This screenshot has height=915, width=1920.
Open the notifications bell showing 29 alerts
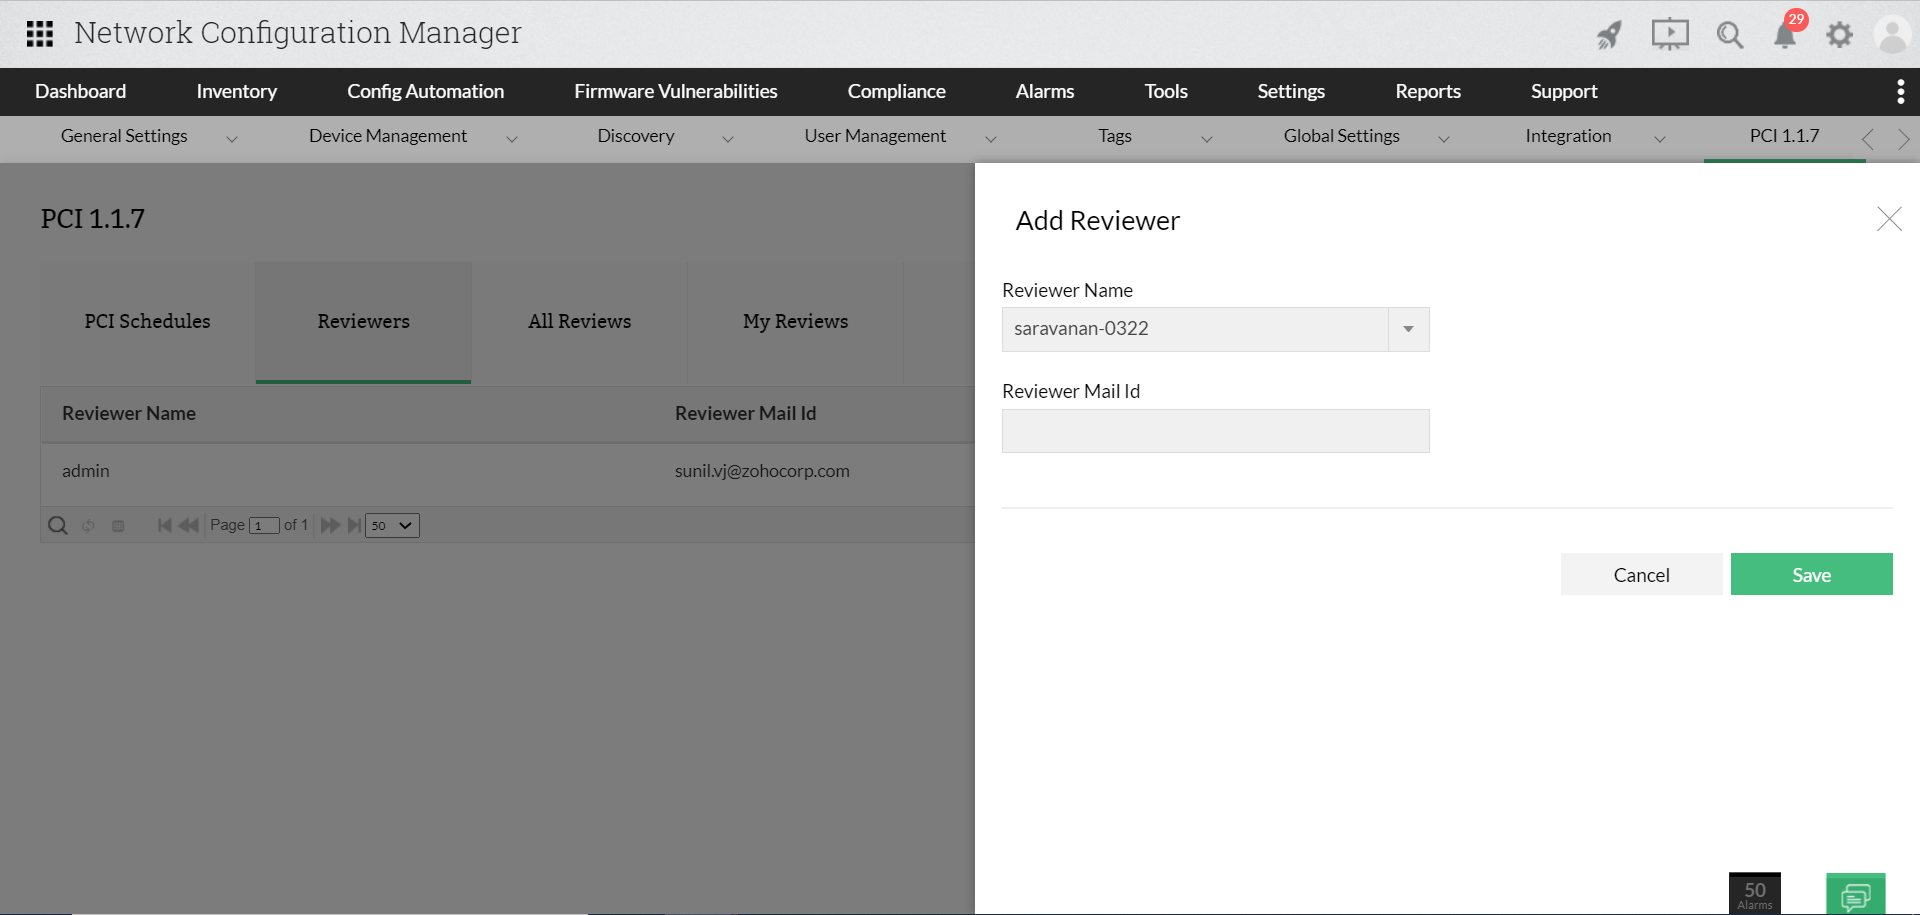point(1786,35)
